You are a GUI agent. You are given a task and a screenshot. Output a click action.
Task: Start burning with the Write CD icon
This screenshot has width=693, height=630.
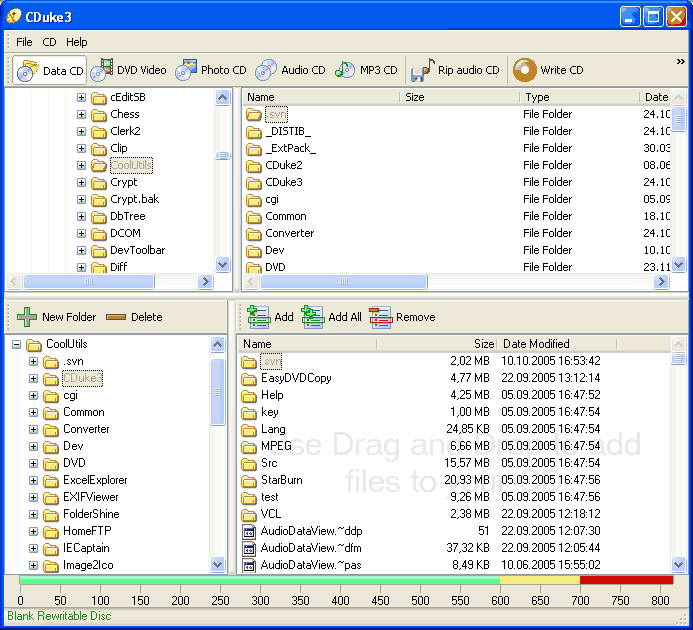pyautogui.click(x=525, y=70)
